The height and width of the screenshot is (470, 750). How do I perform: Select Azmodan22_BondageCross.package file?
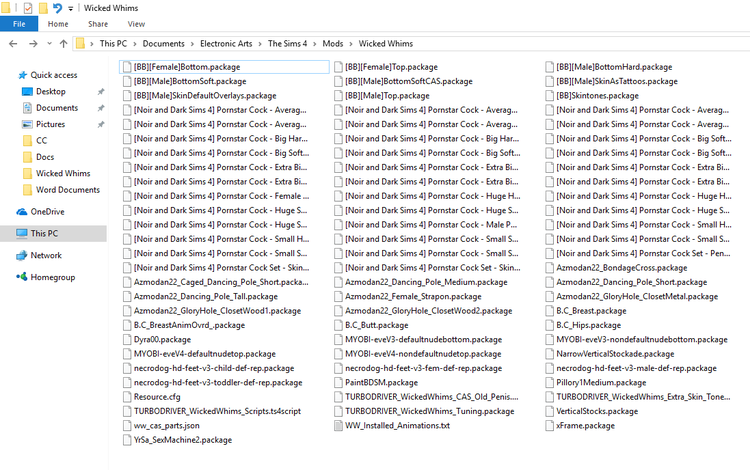click(621, 268)
